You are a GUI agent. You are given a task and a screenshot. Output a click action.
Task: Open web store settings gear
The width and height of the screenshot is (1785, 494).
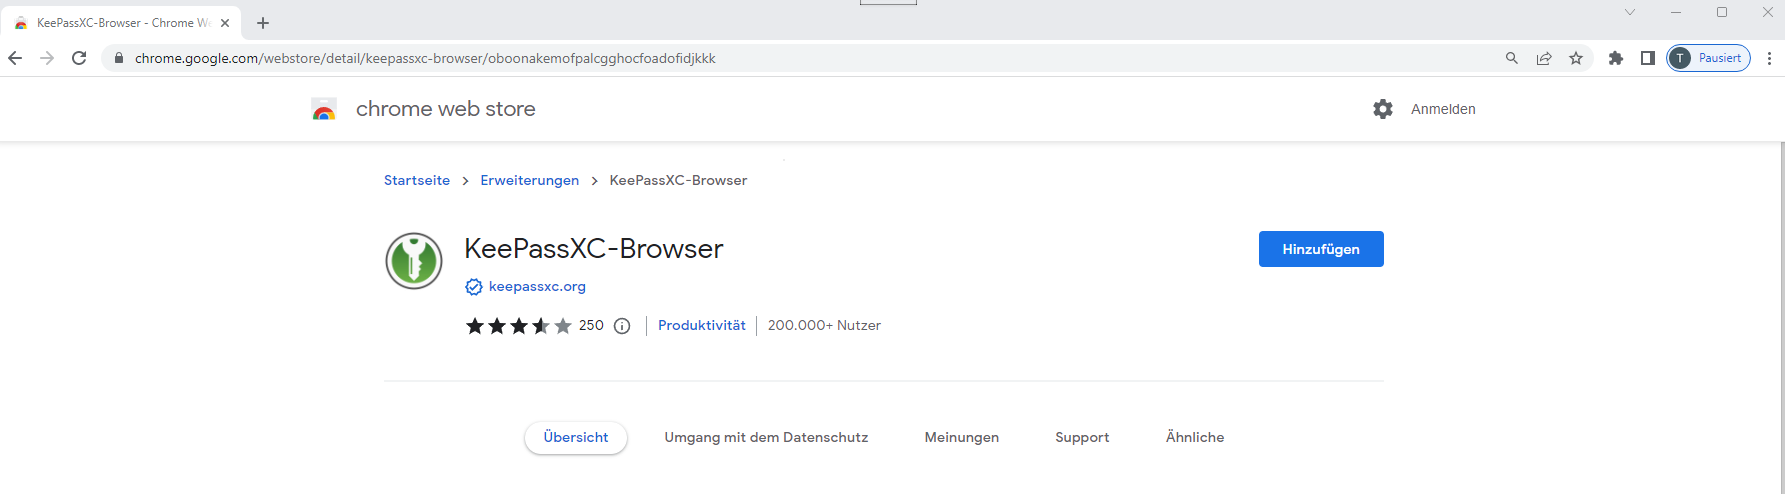(x=1383, y=109)
